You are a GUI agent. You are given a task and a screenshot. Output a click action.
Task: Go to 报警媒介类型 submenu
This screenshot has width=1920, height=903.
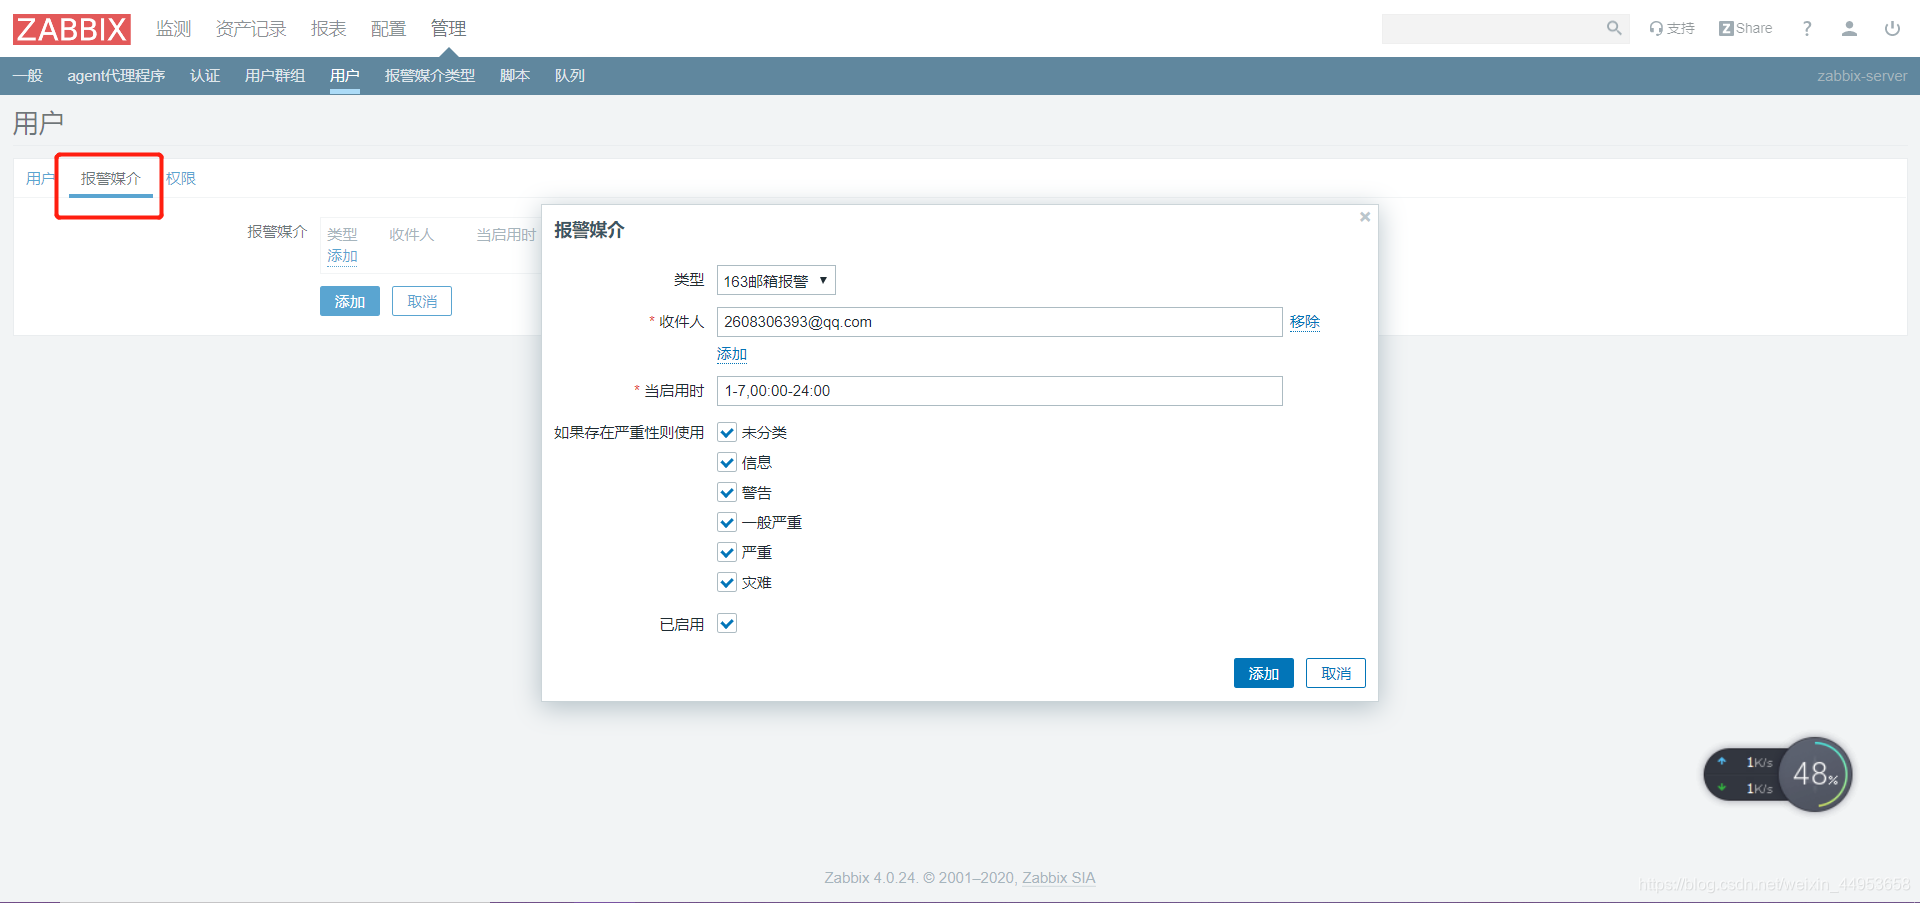coord(430,76)
